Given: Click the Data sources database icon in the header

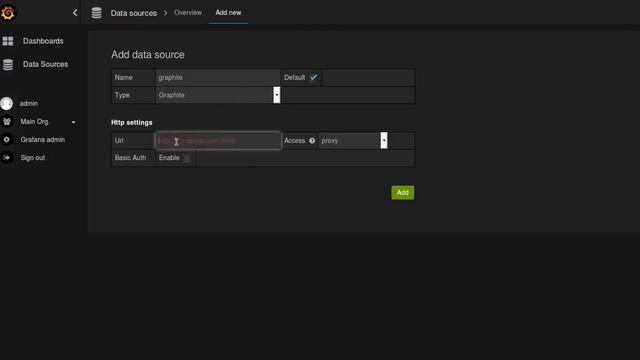Looking at the screenshot, I should 96,13.
